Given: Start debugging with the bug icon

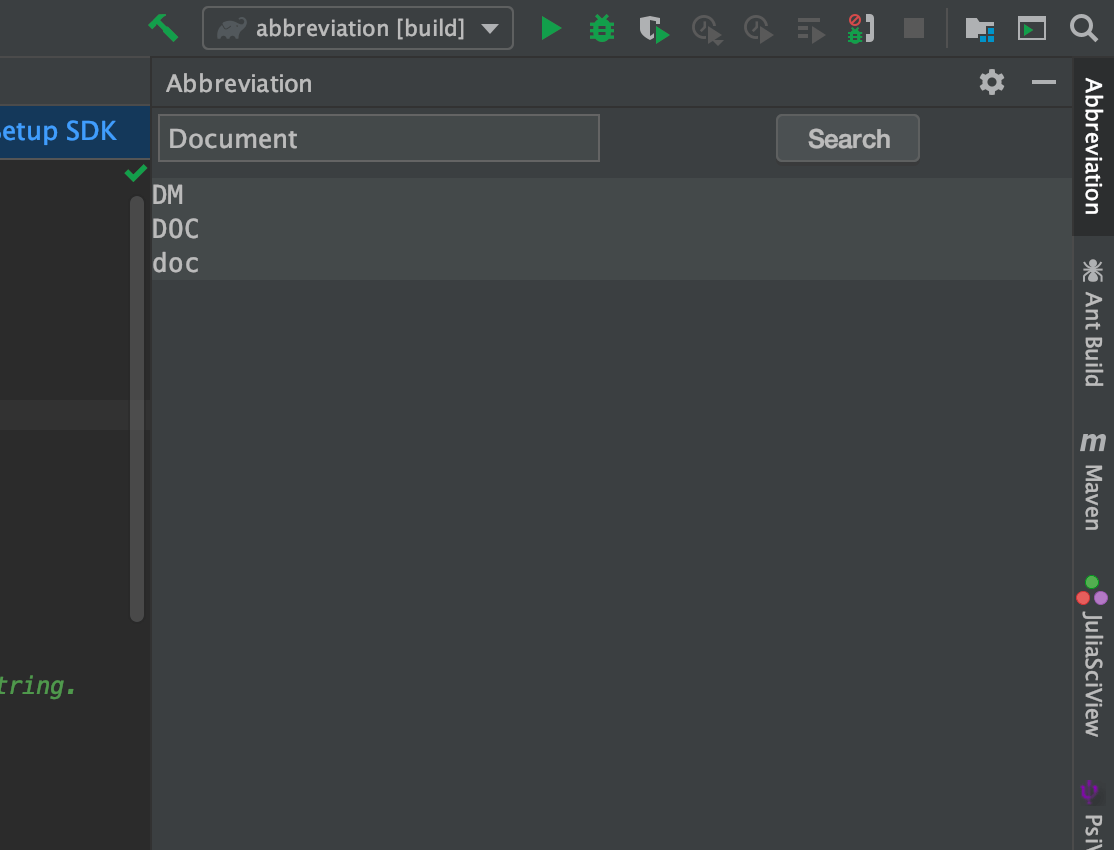Looking at the screenshot, I should (601, 28).
